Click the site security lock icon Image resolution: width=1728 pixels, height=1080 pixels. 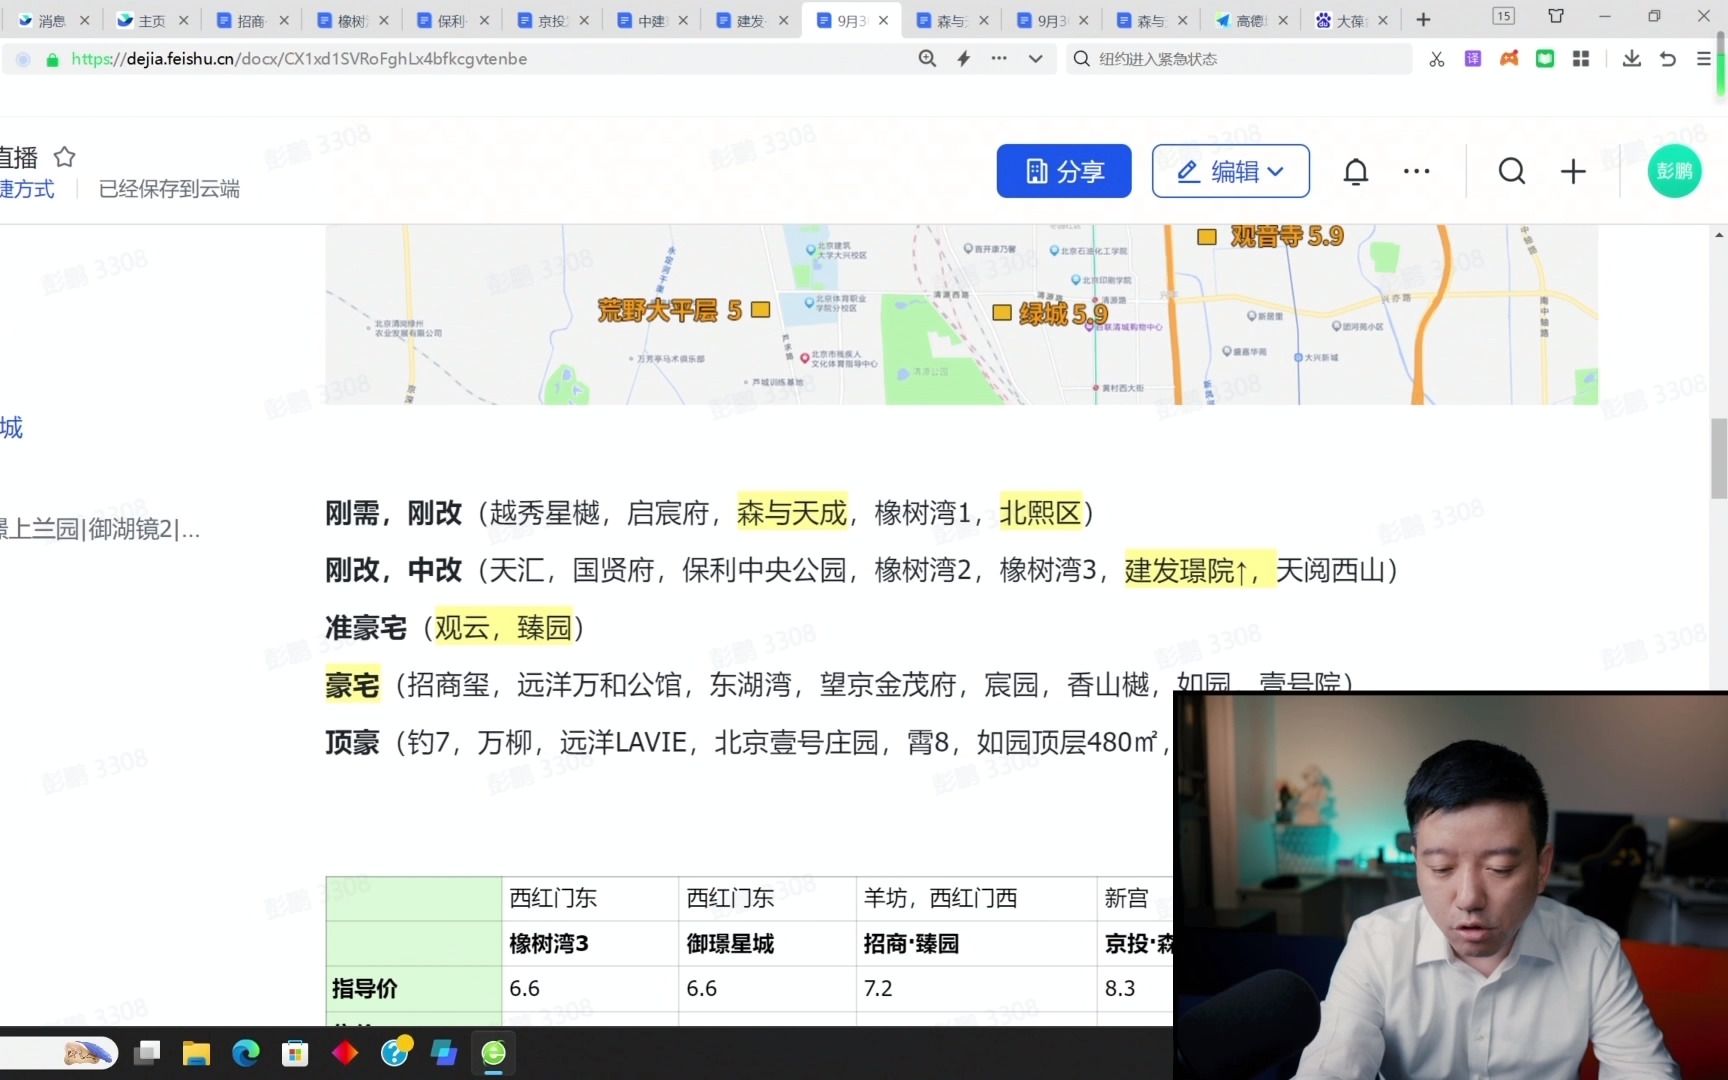point(53,59)
